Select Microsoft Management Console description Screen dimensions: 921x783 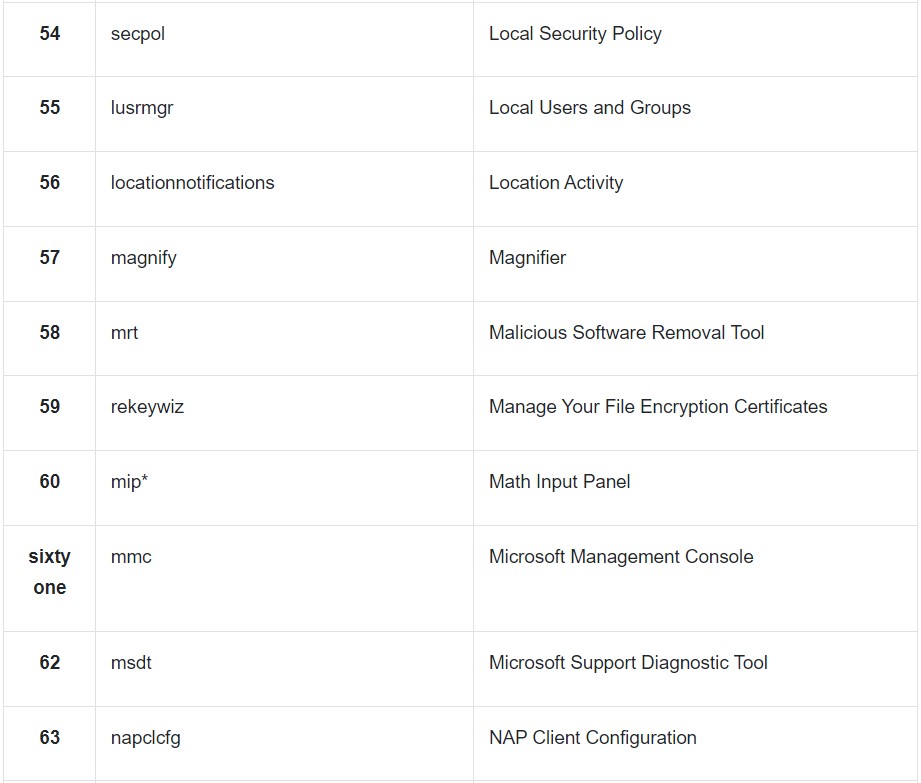[621, 557]
